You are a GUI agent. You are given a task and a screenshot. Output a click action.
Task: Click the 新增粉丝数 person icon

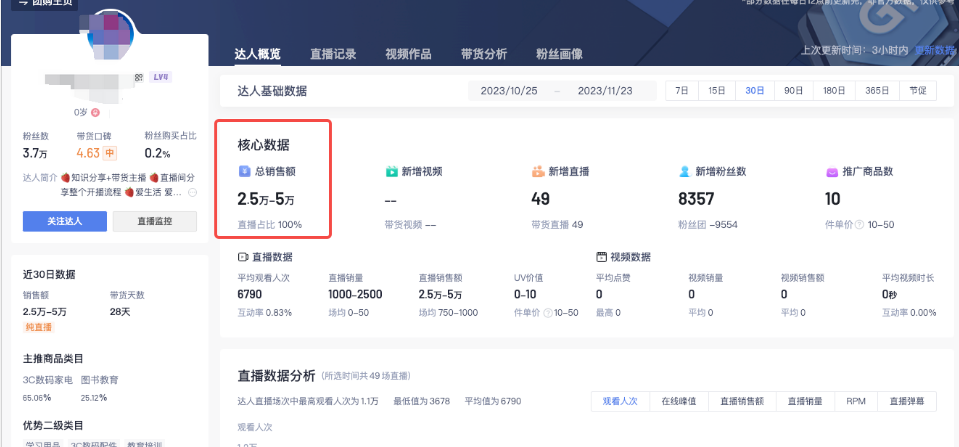click(684, 172)
